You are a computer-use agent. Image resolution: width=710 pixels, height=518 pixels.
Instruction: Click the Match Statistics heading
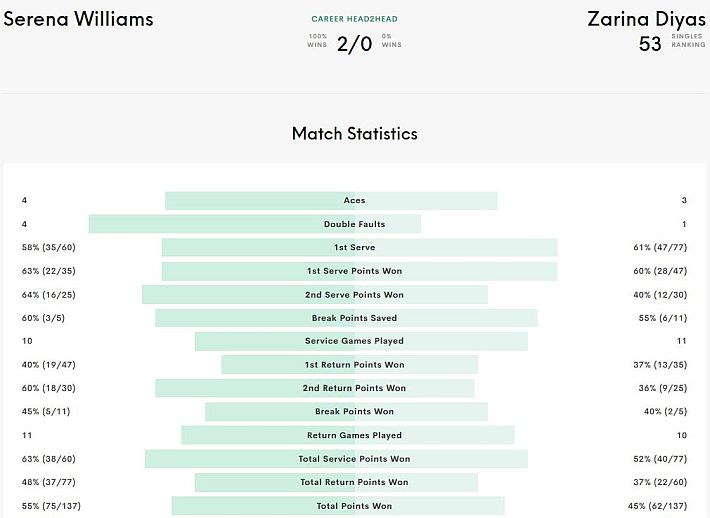(x=355, y=134)
